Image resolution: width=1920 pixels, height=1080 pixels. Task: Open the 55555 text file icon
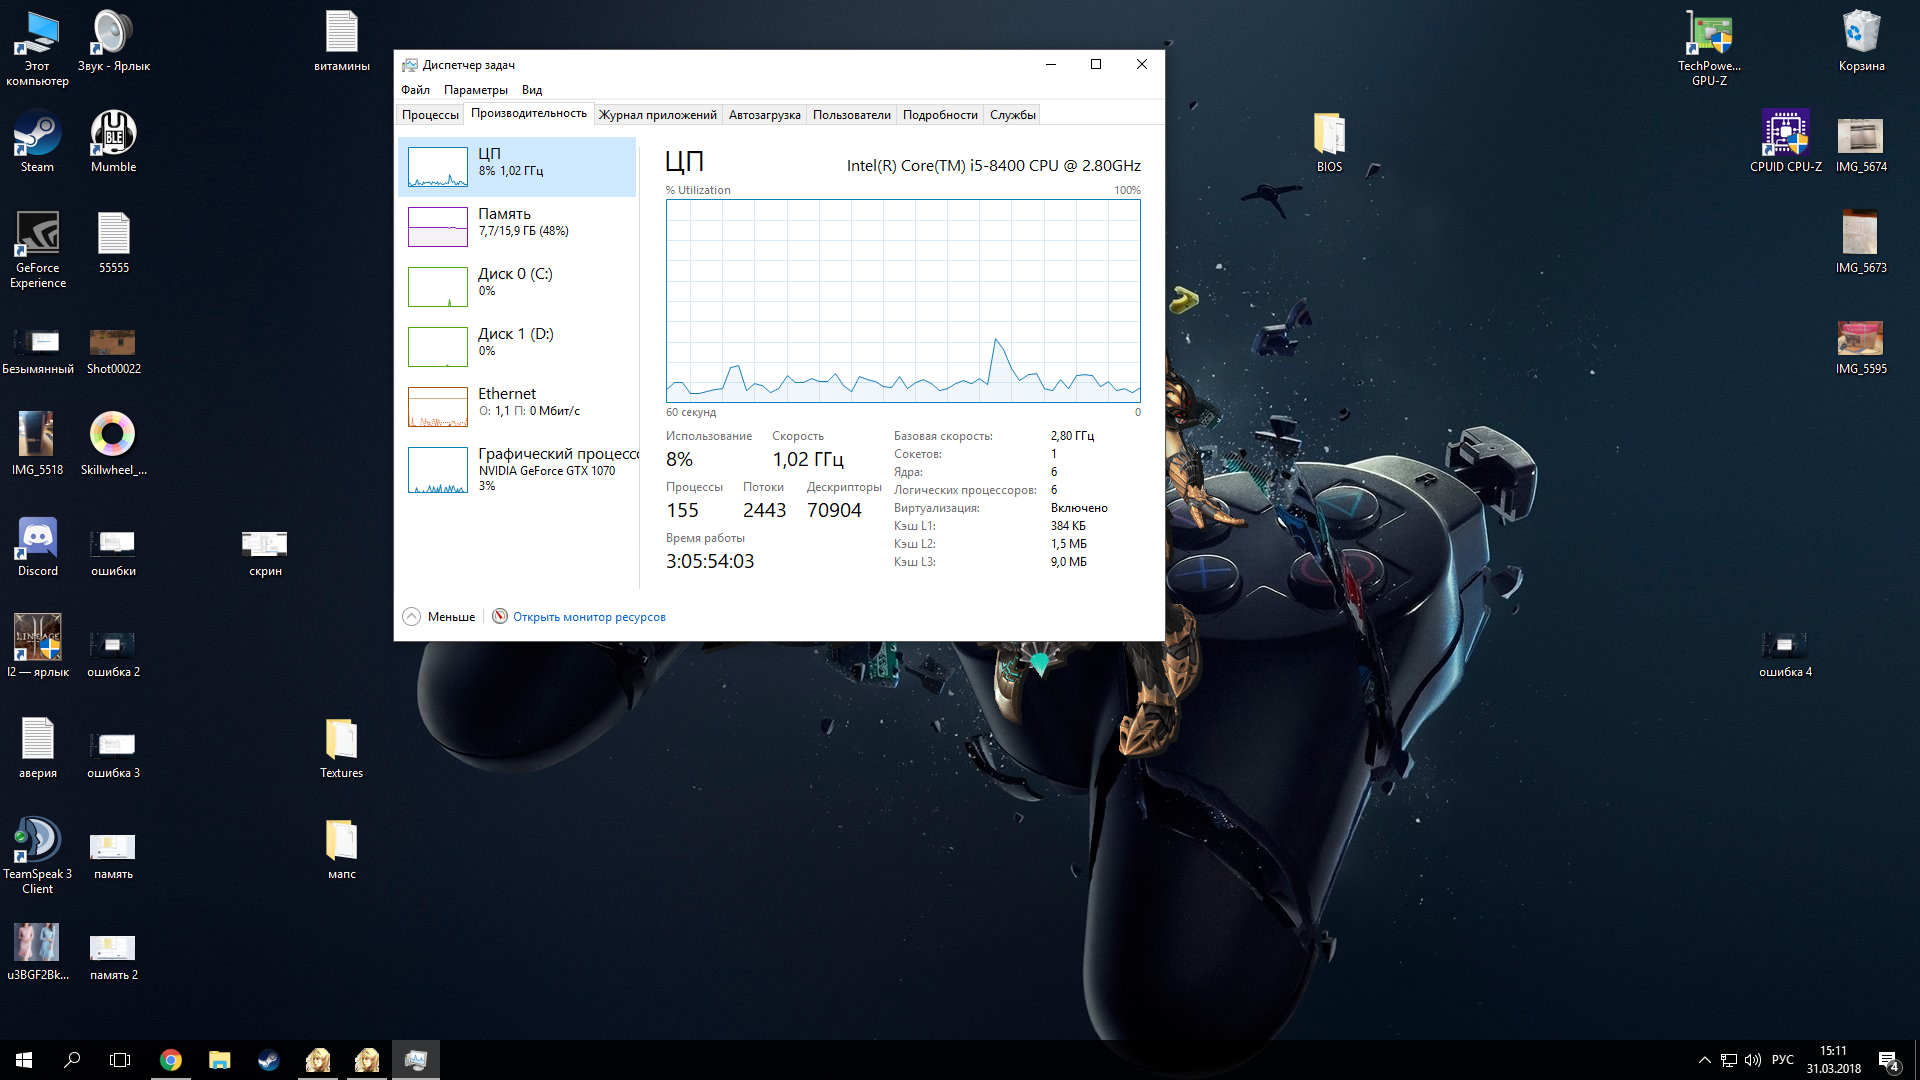point(114,243)
